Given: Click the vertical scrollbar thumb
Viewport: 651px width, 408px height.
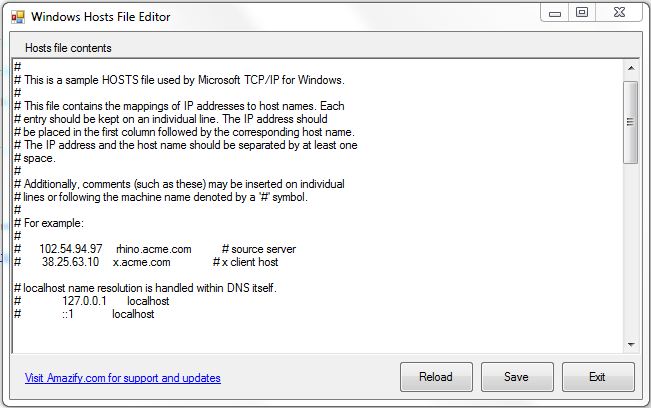Looking at the screenshot, I should [x=630, y=121].
